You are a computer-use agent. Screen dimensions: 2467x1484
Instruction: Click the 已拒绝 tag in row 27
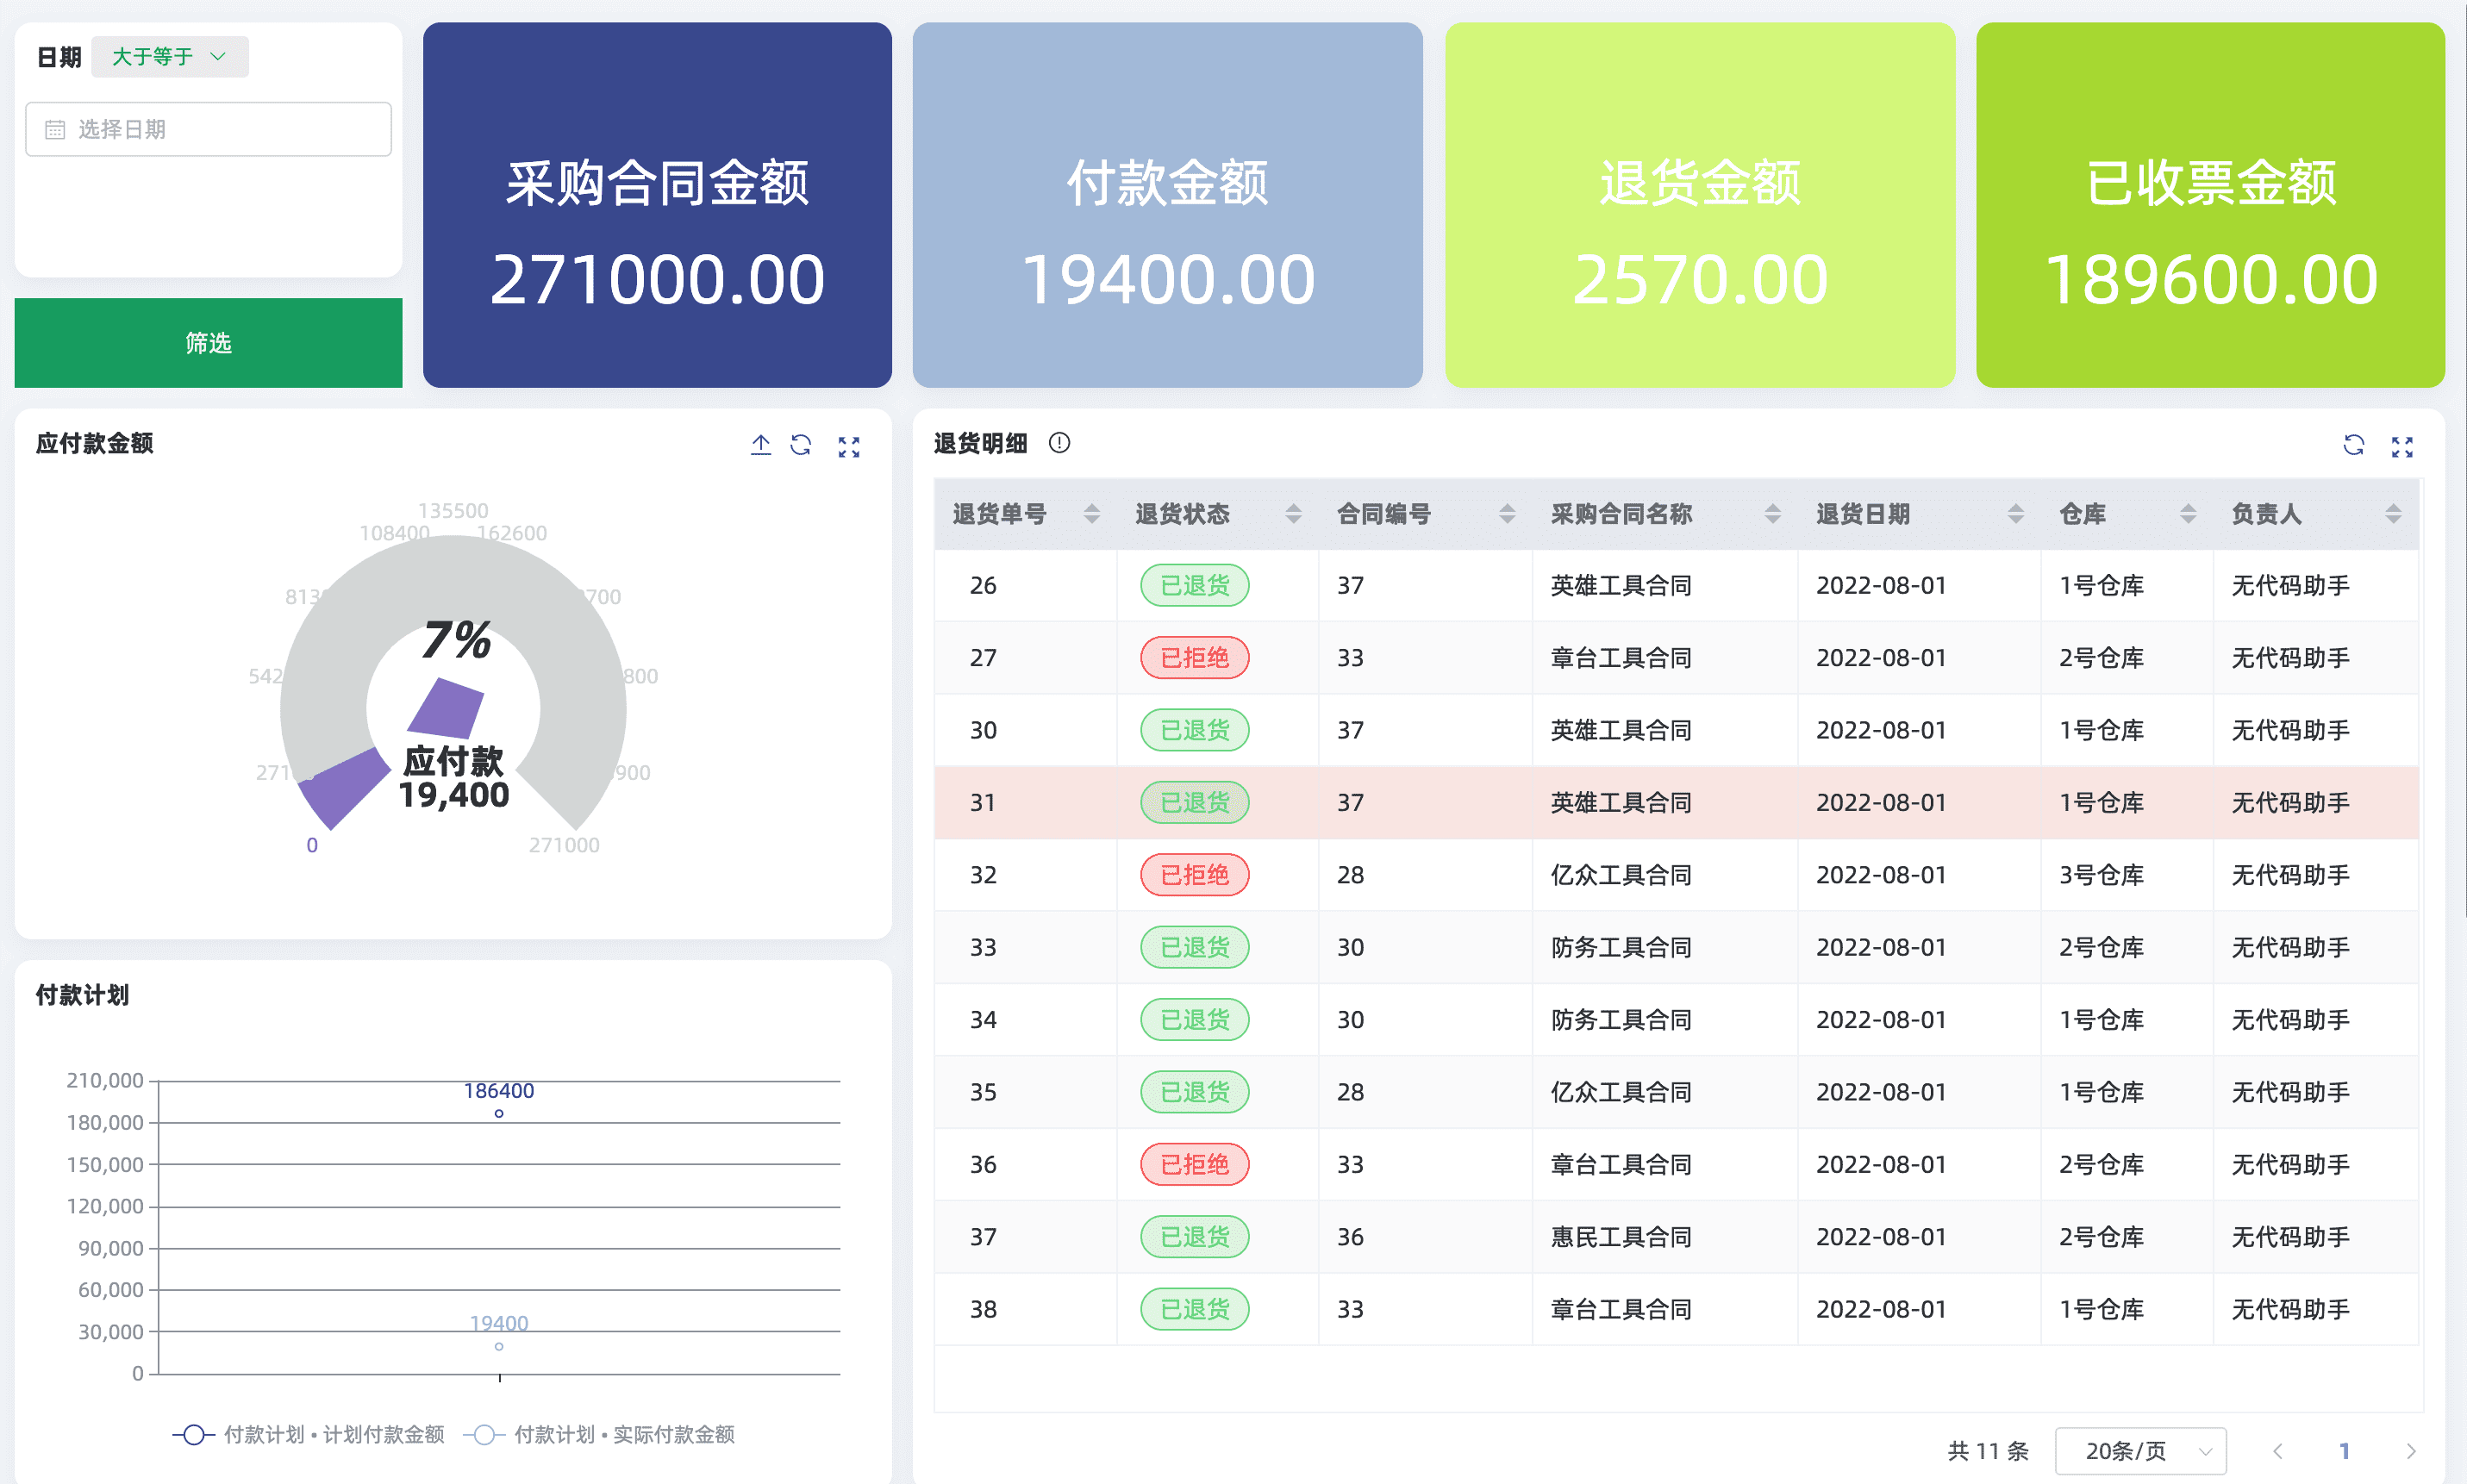click(1194, 658)
